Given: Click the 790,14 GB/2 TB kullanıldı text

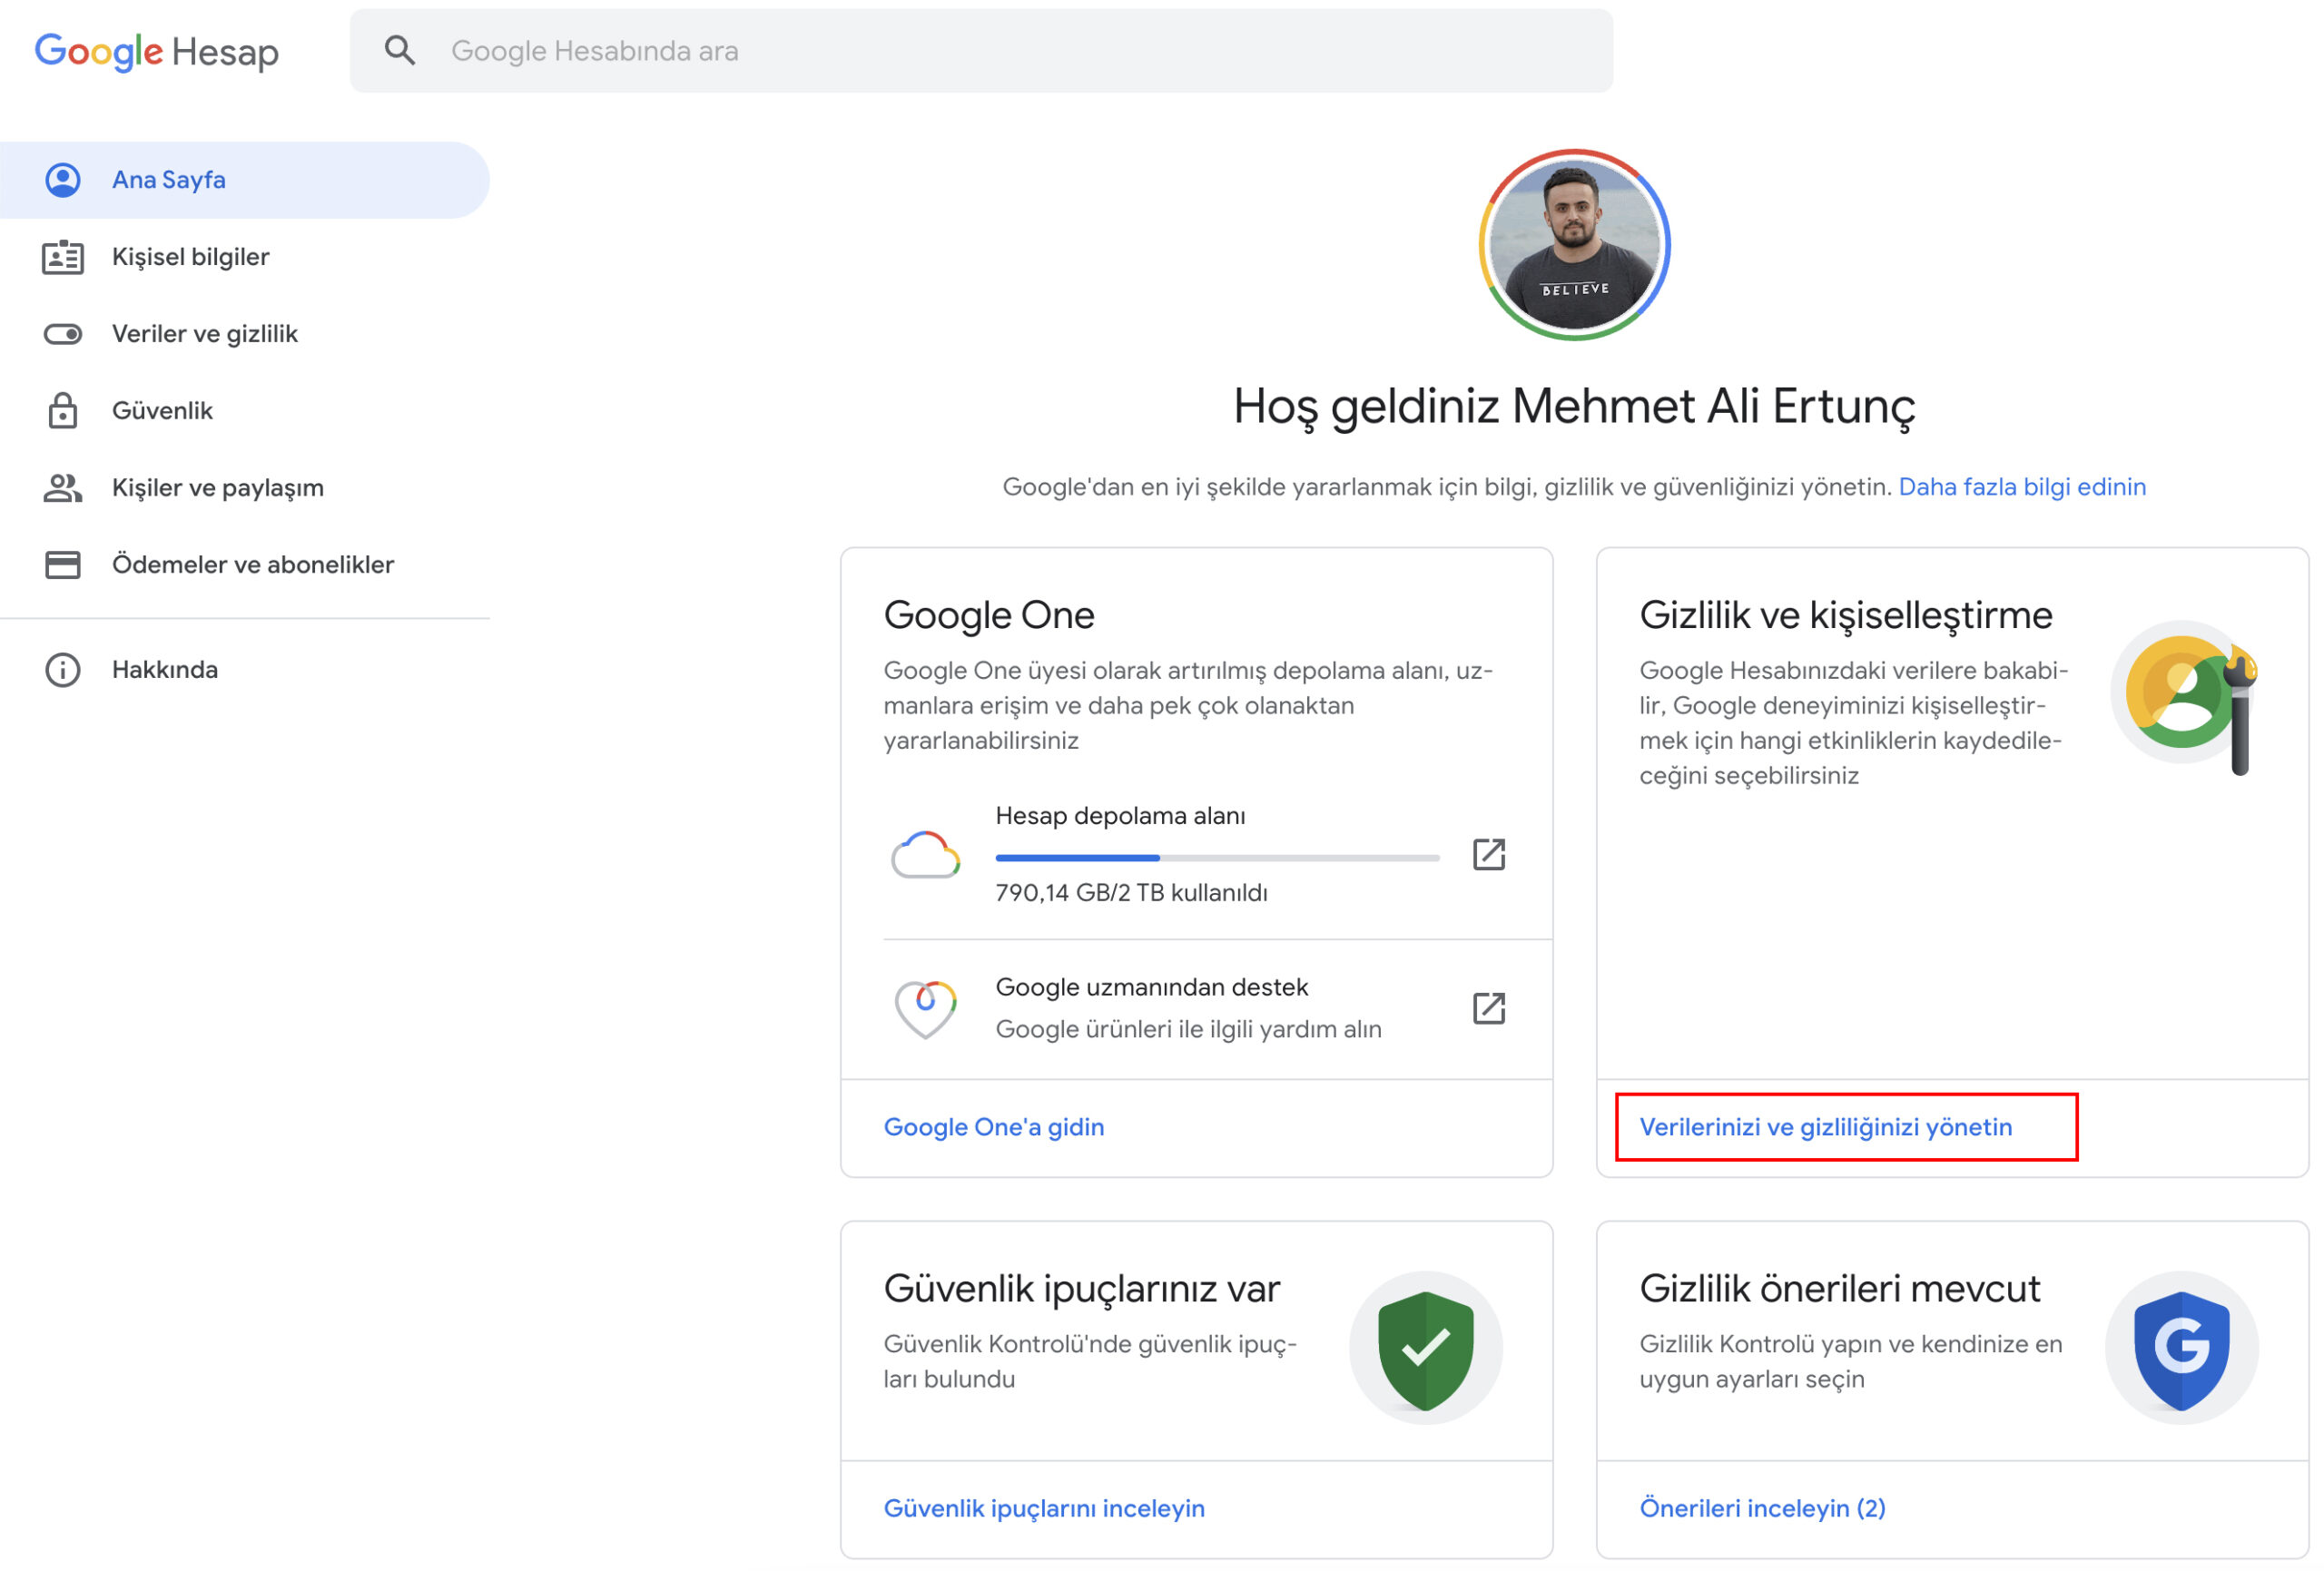Looking at the screenshot, I should click(x=1131, y=893).
